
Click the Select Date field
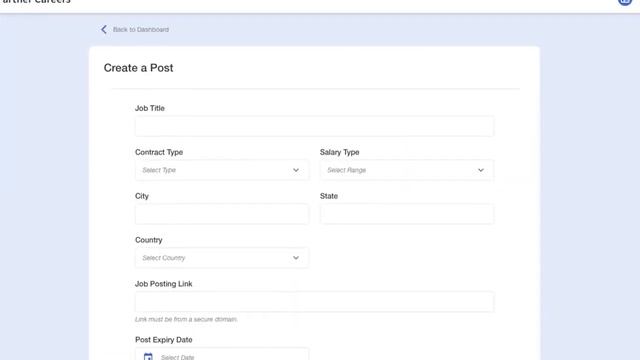click(222, 354)
